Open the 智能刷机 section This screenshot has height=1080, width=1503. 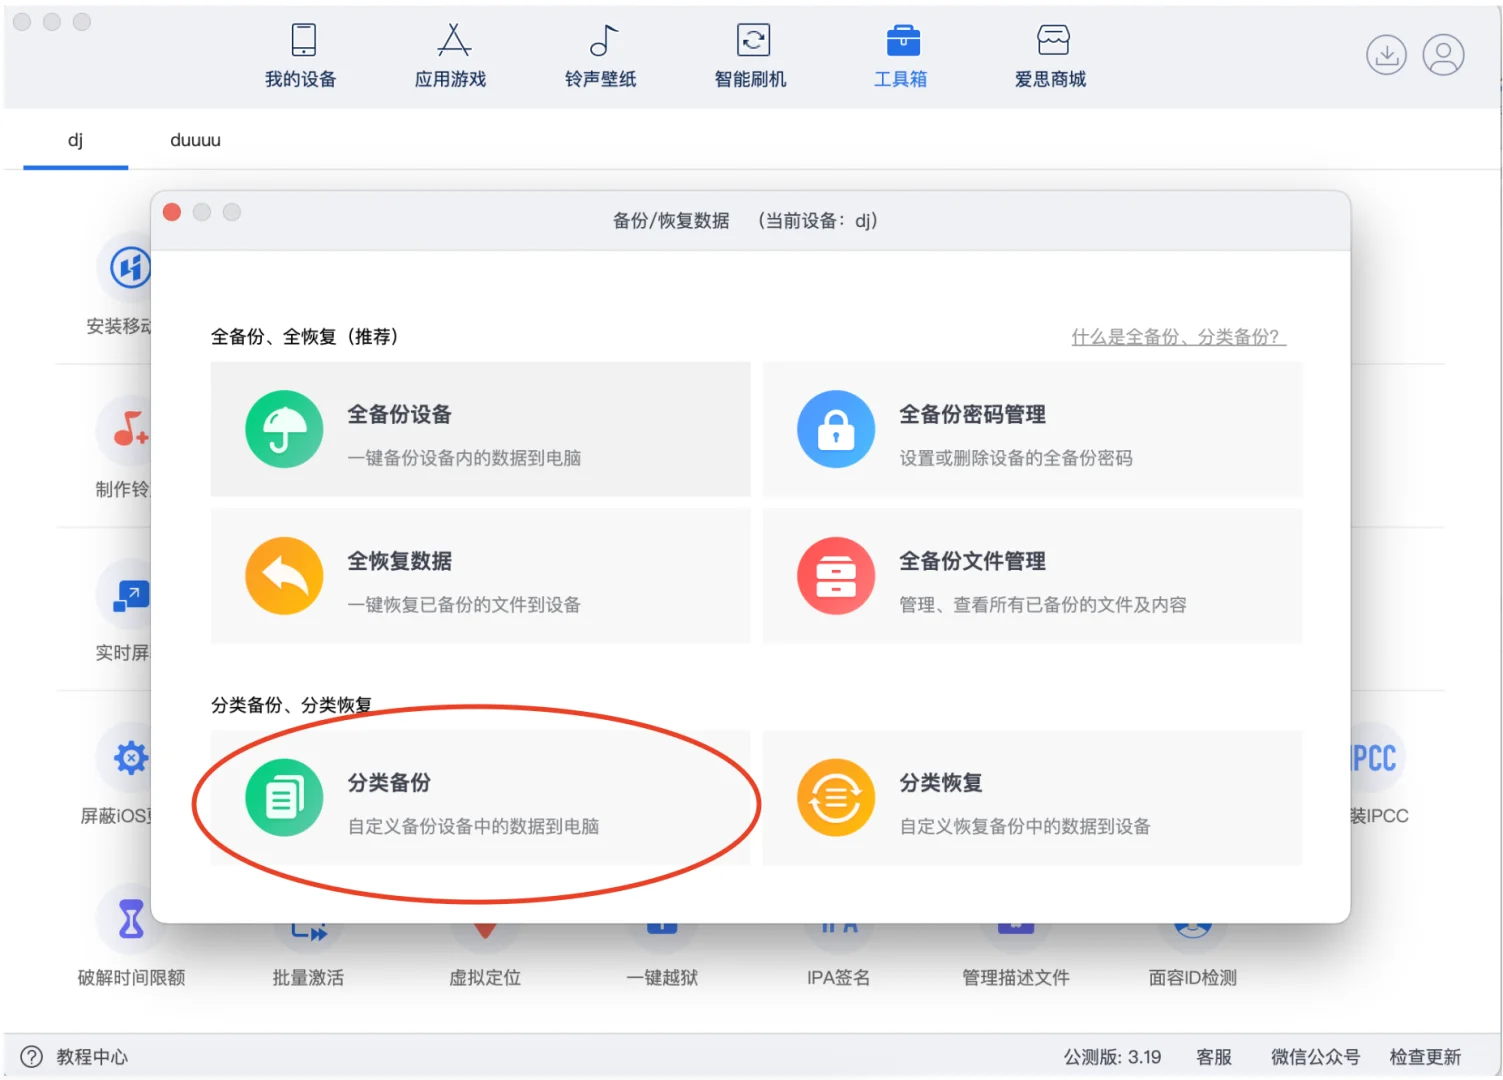(751, 55)
